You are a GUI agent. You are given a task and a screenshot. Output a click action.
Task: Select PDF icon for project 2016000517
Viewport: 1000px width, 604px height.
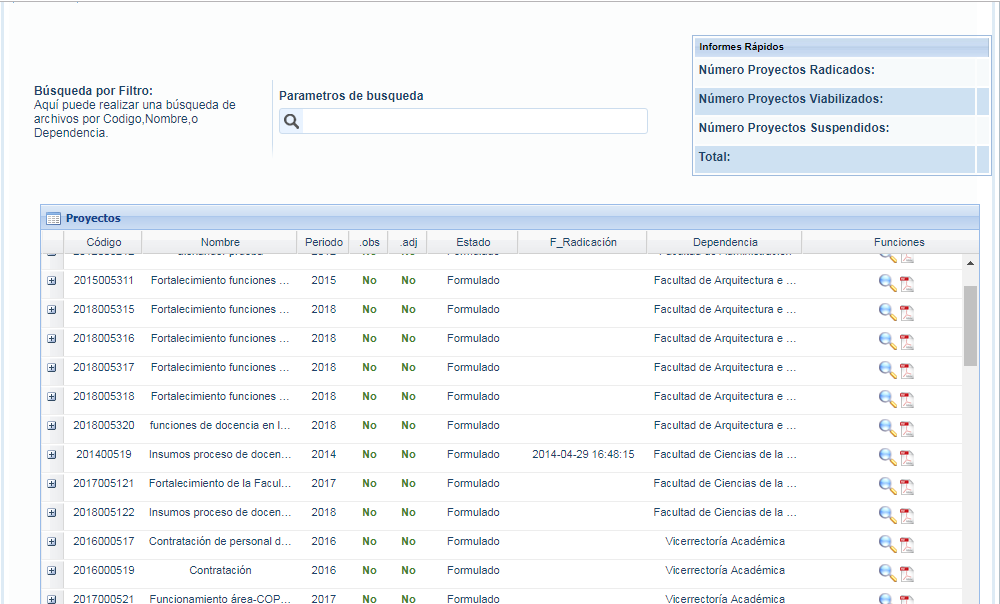[907, 544]
